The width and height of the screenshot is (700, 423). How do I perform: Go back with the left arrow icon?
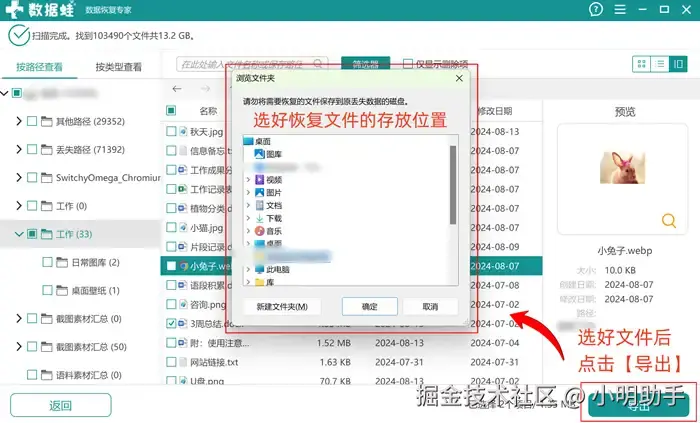pos(177,89)
